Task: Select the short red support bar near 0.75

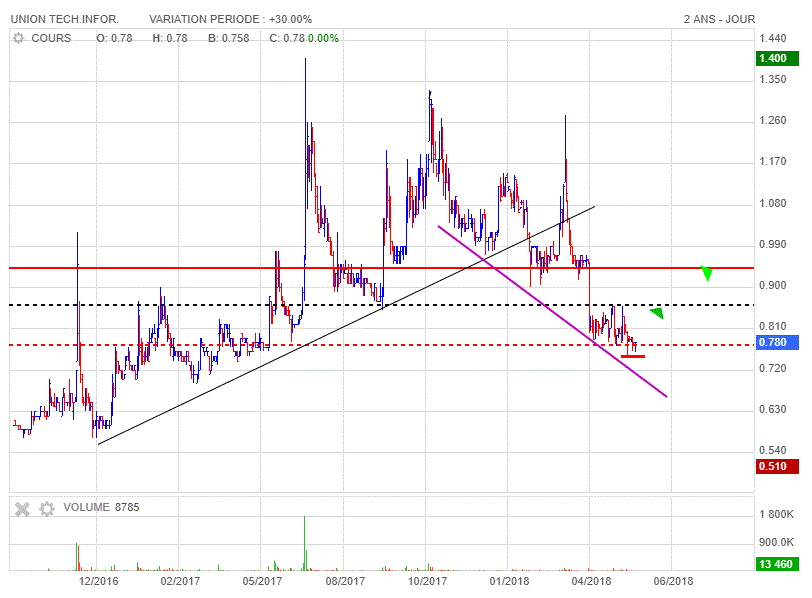Action: point(633,356)
